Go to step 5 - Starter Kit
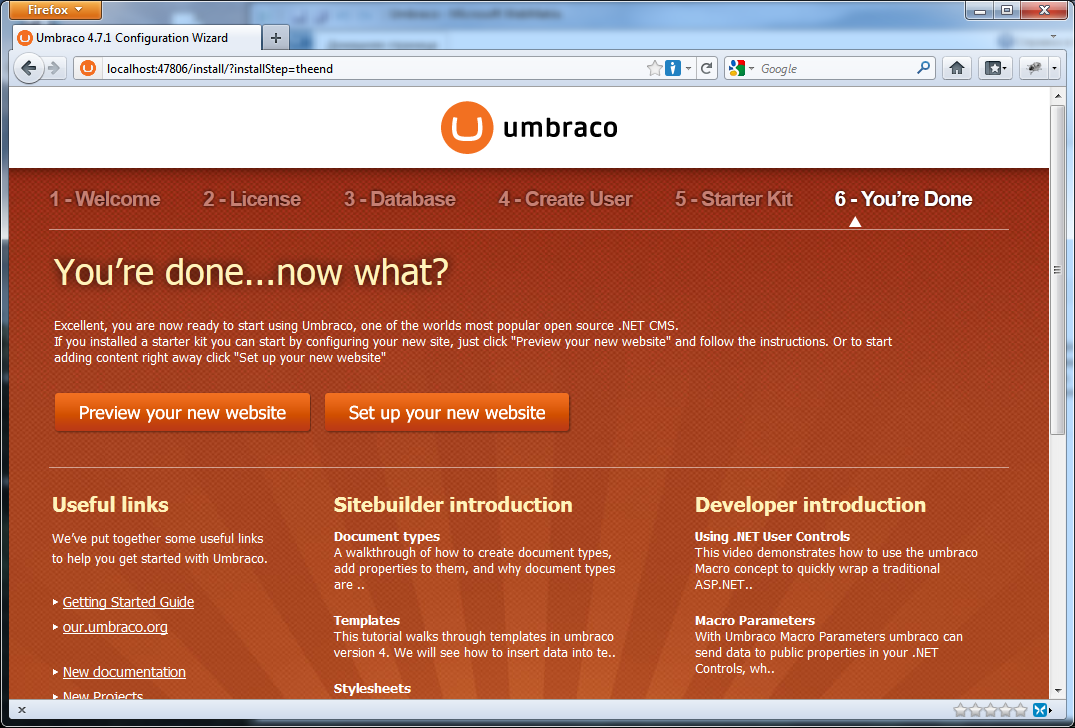This screenshot has width=1075, height=728. 734,199
